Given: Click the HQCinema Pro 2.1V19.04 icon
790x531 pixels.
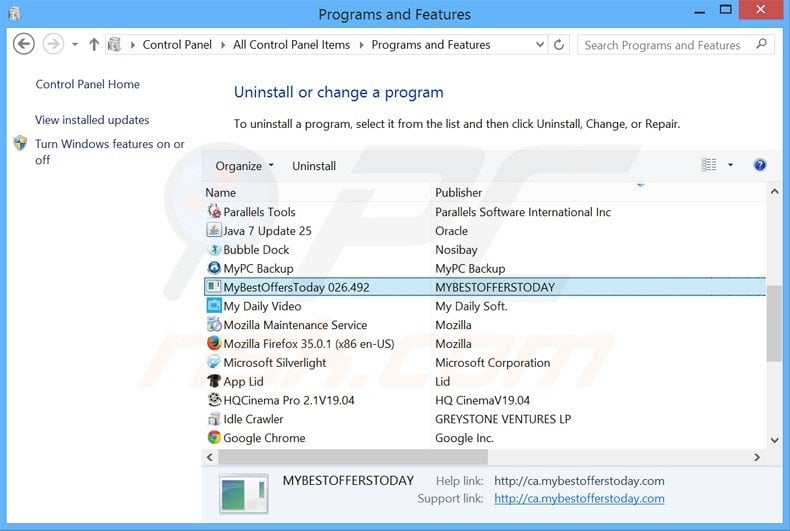Looking at the screenshot, I should [x=214, y=400].
